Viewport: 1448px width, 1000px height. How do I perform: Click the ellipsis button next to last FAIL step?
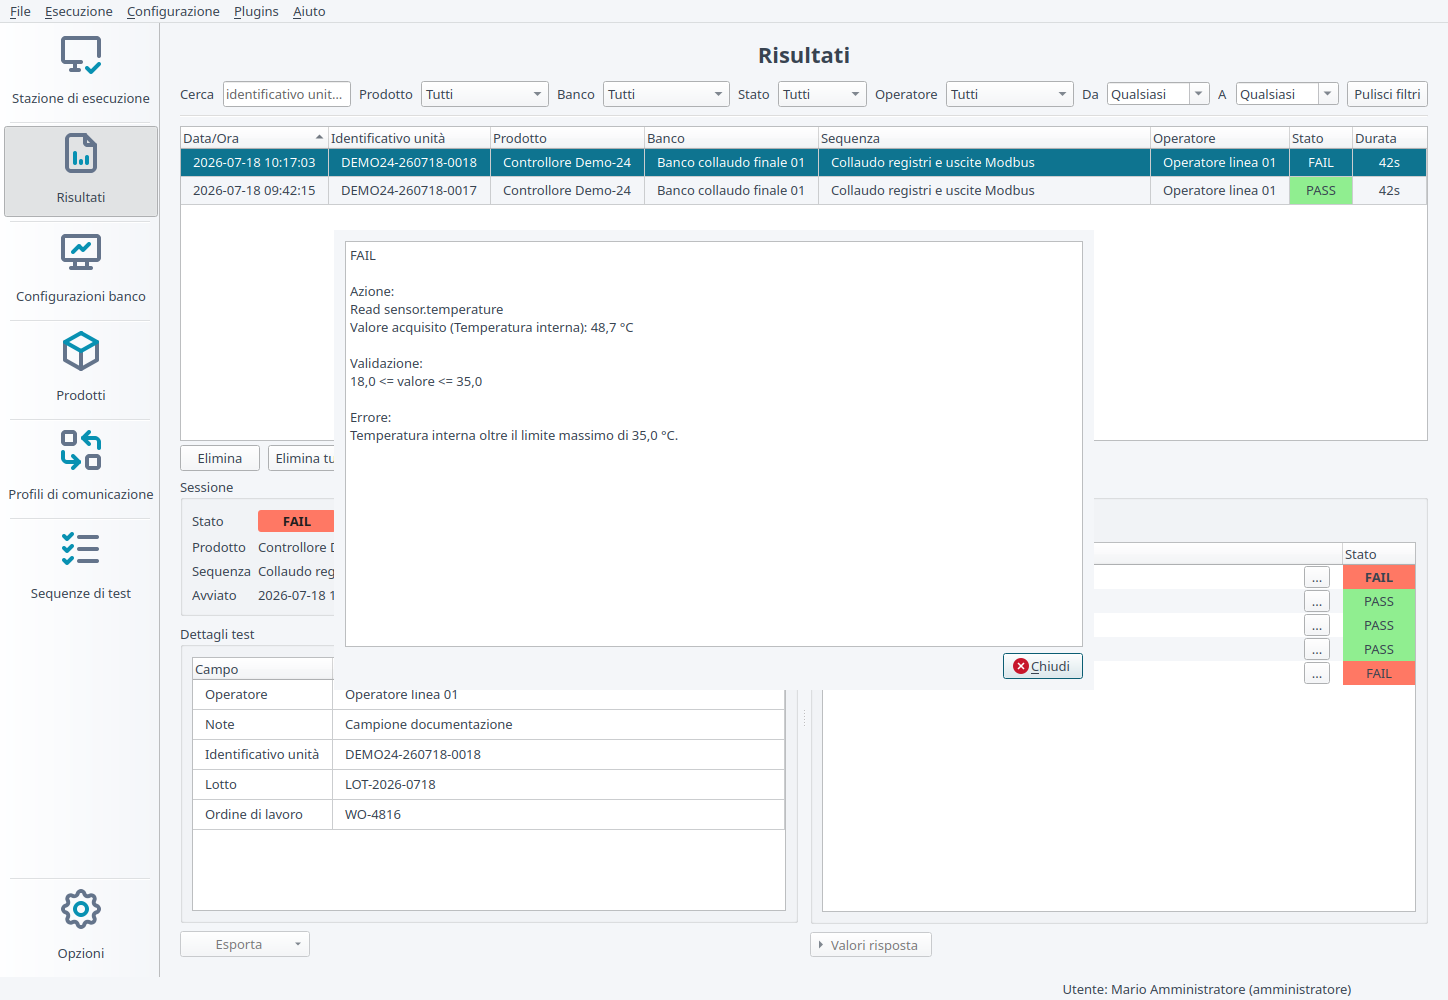[1317, 673]
